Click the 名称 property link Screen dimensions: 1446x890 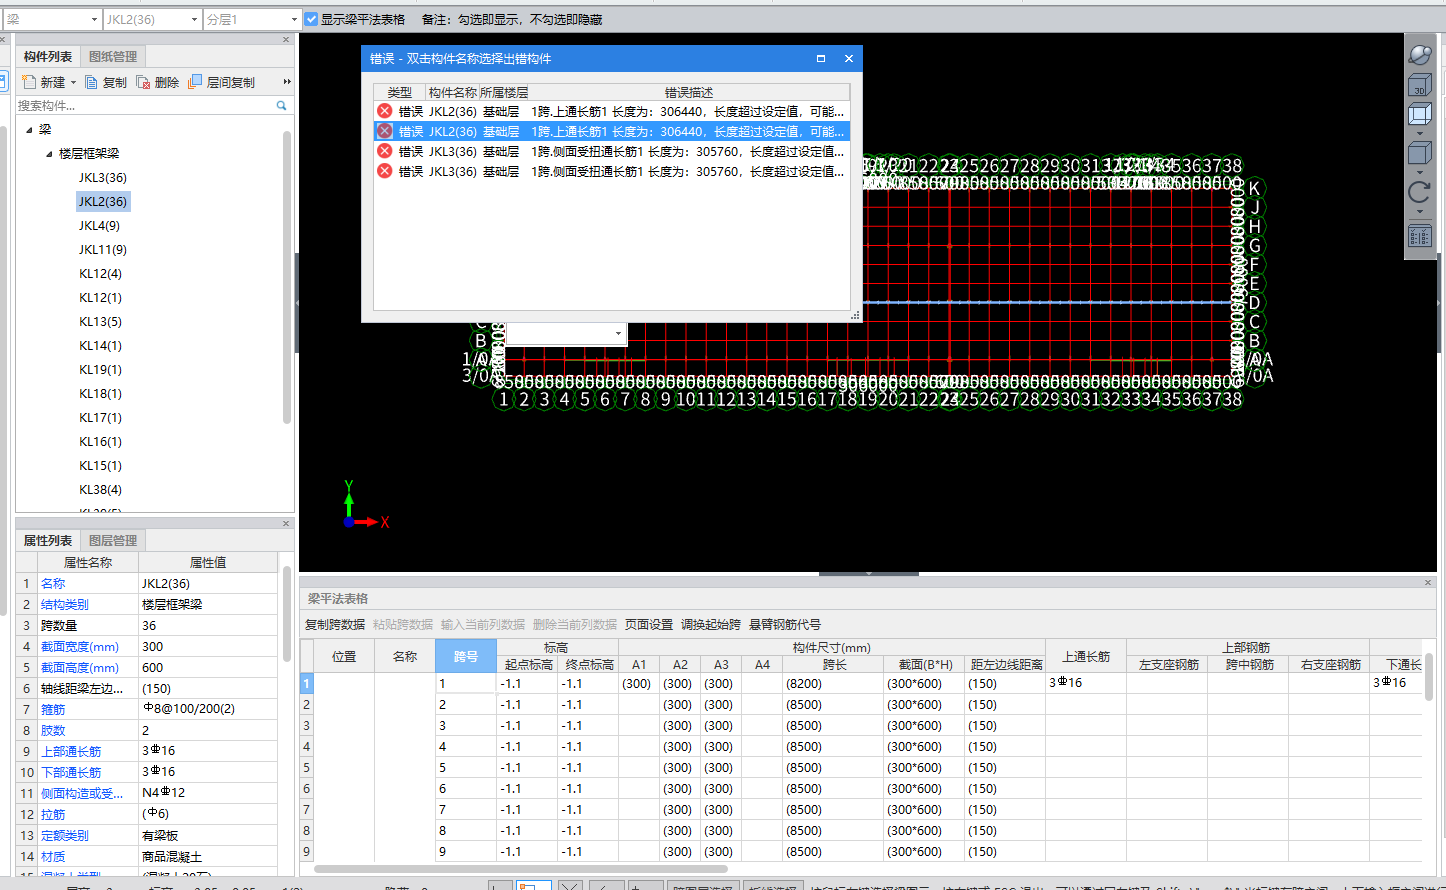click(x=53, y=583)
